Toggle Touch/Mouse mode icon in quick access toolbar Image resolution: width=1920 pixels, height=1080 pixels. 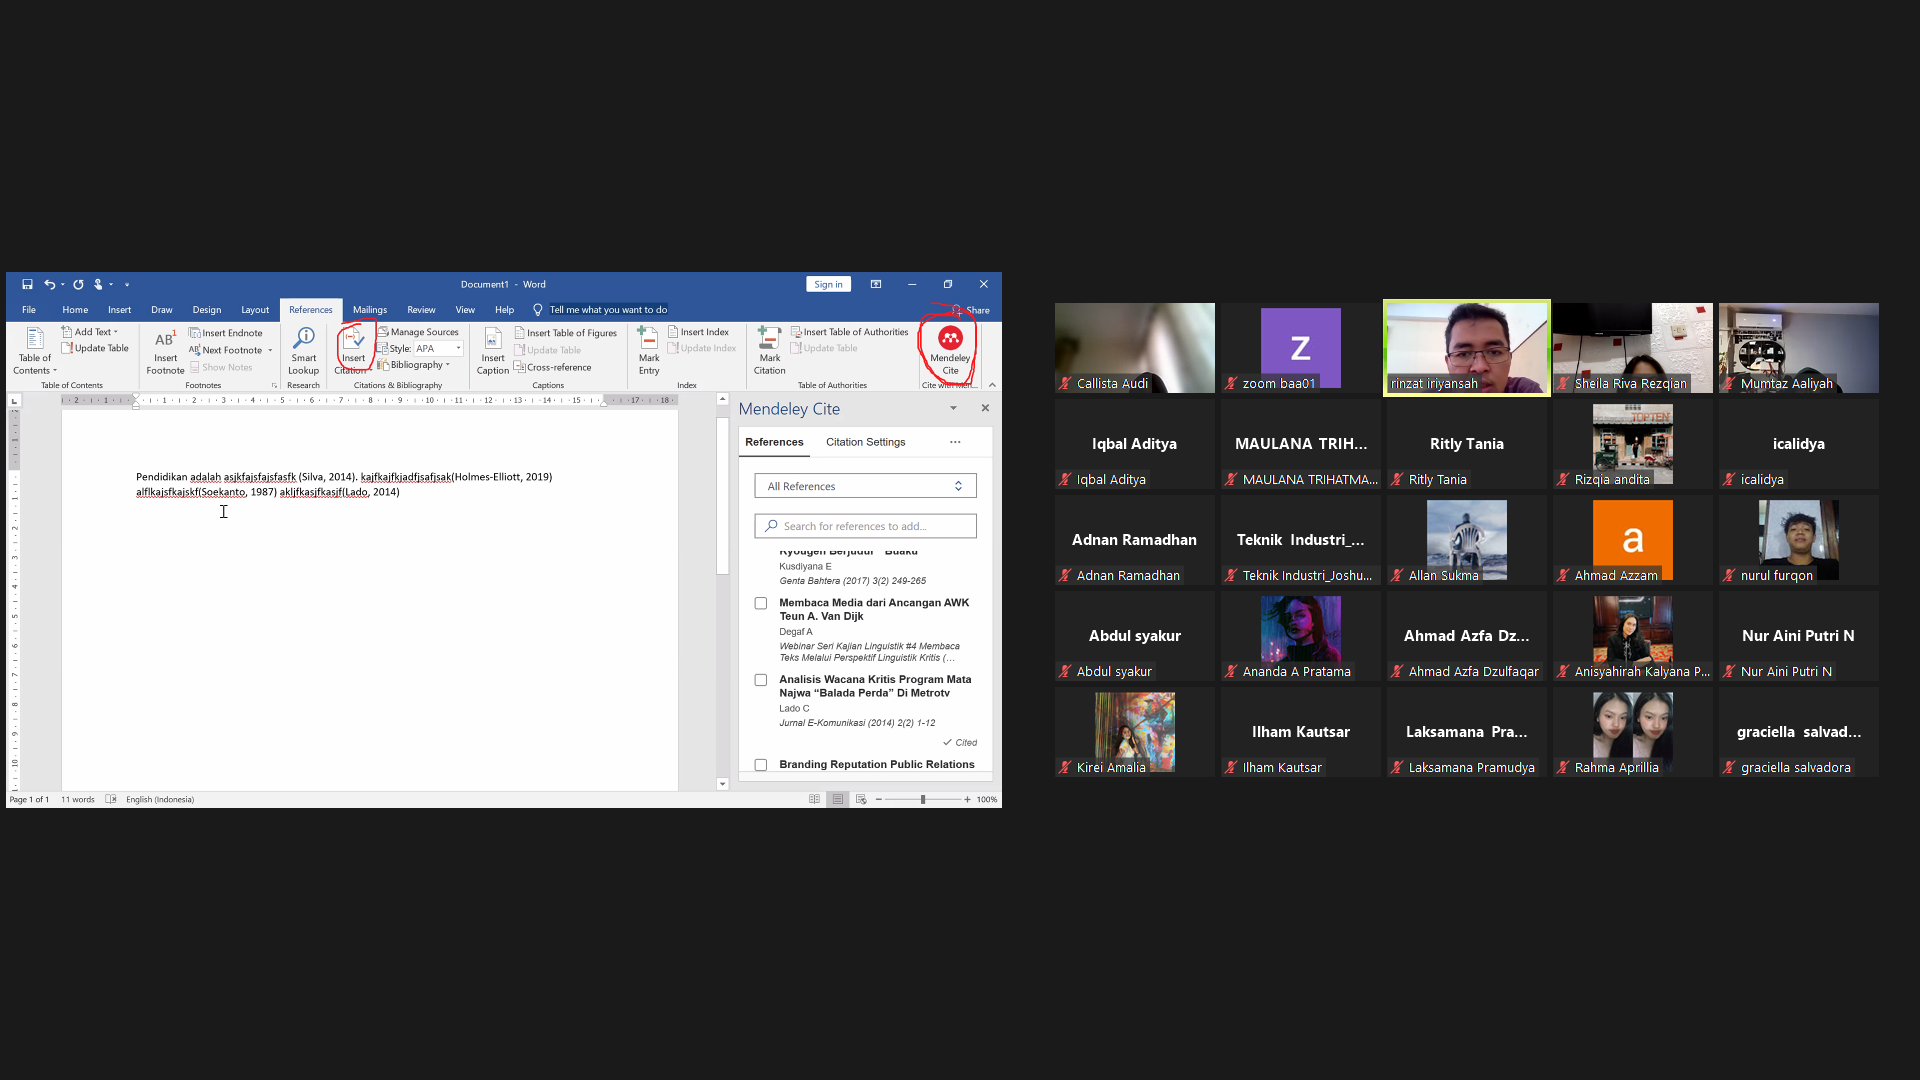pyautogui.click(x=98, y=285)
